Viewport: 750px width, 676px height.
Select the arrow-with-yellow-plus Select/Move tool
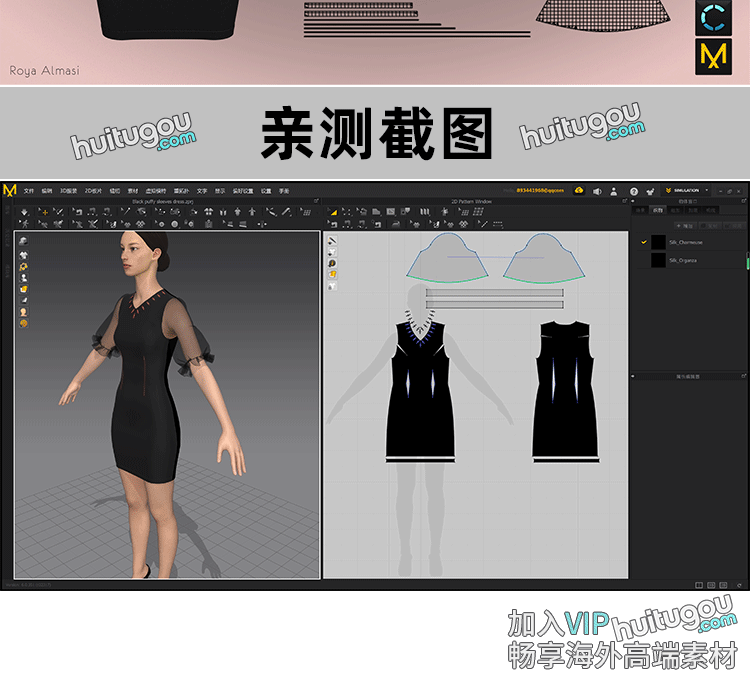pyautogui.click(x=42, y=212)
